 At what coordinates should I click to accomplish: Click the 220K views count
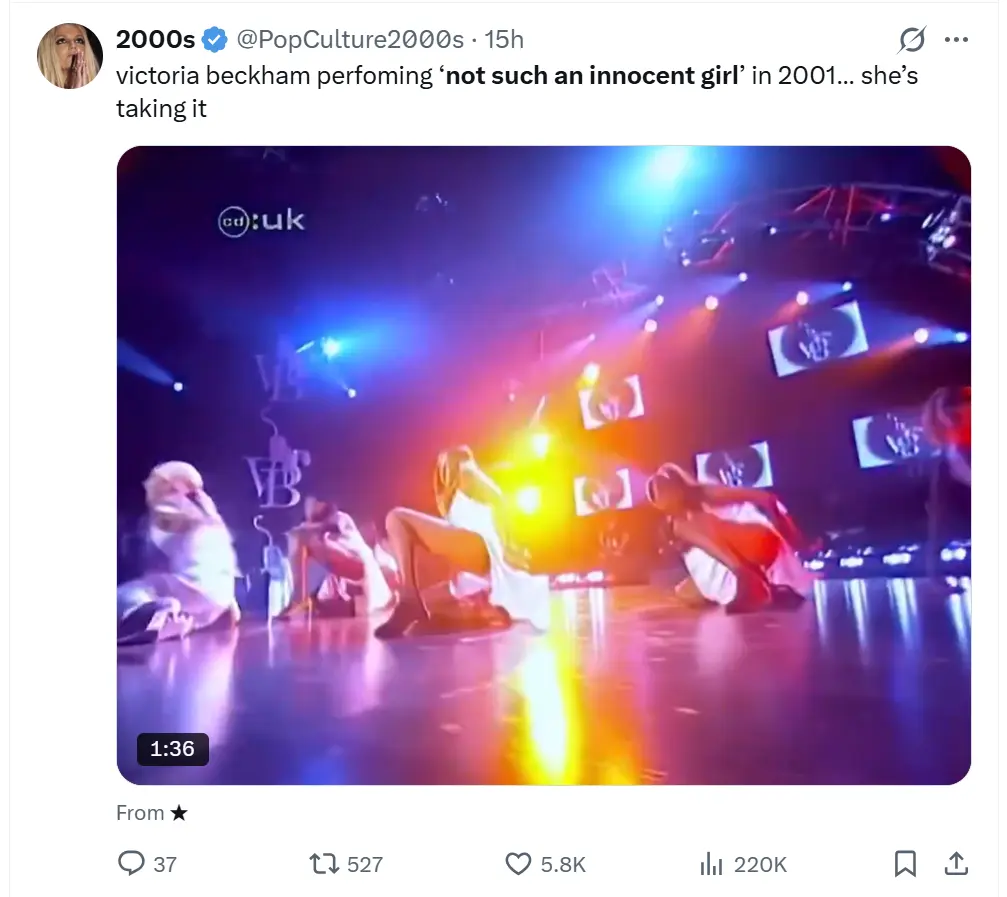pos(760,864)
